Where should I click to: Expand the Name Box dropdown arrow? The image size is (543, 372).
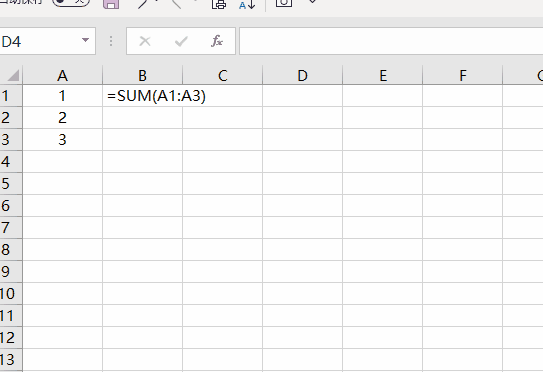[x=85, y=40]
